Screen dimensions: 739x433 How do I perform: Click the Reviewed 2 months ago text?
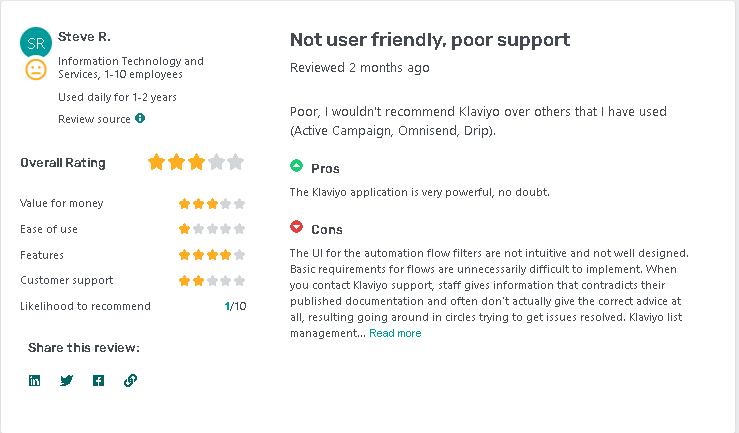(x=360, y=68)
